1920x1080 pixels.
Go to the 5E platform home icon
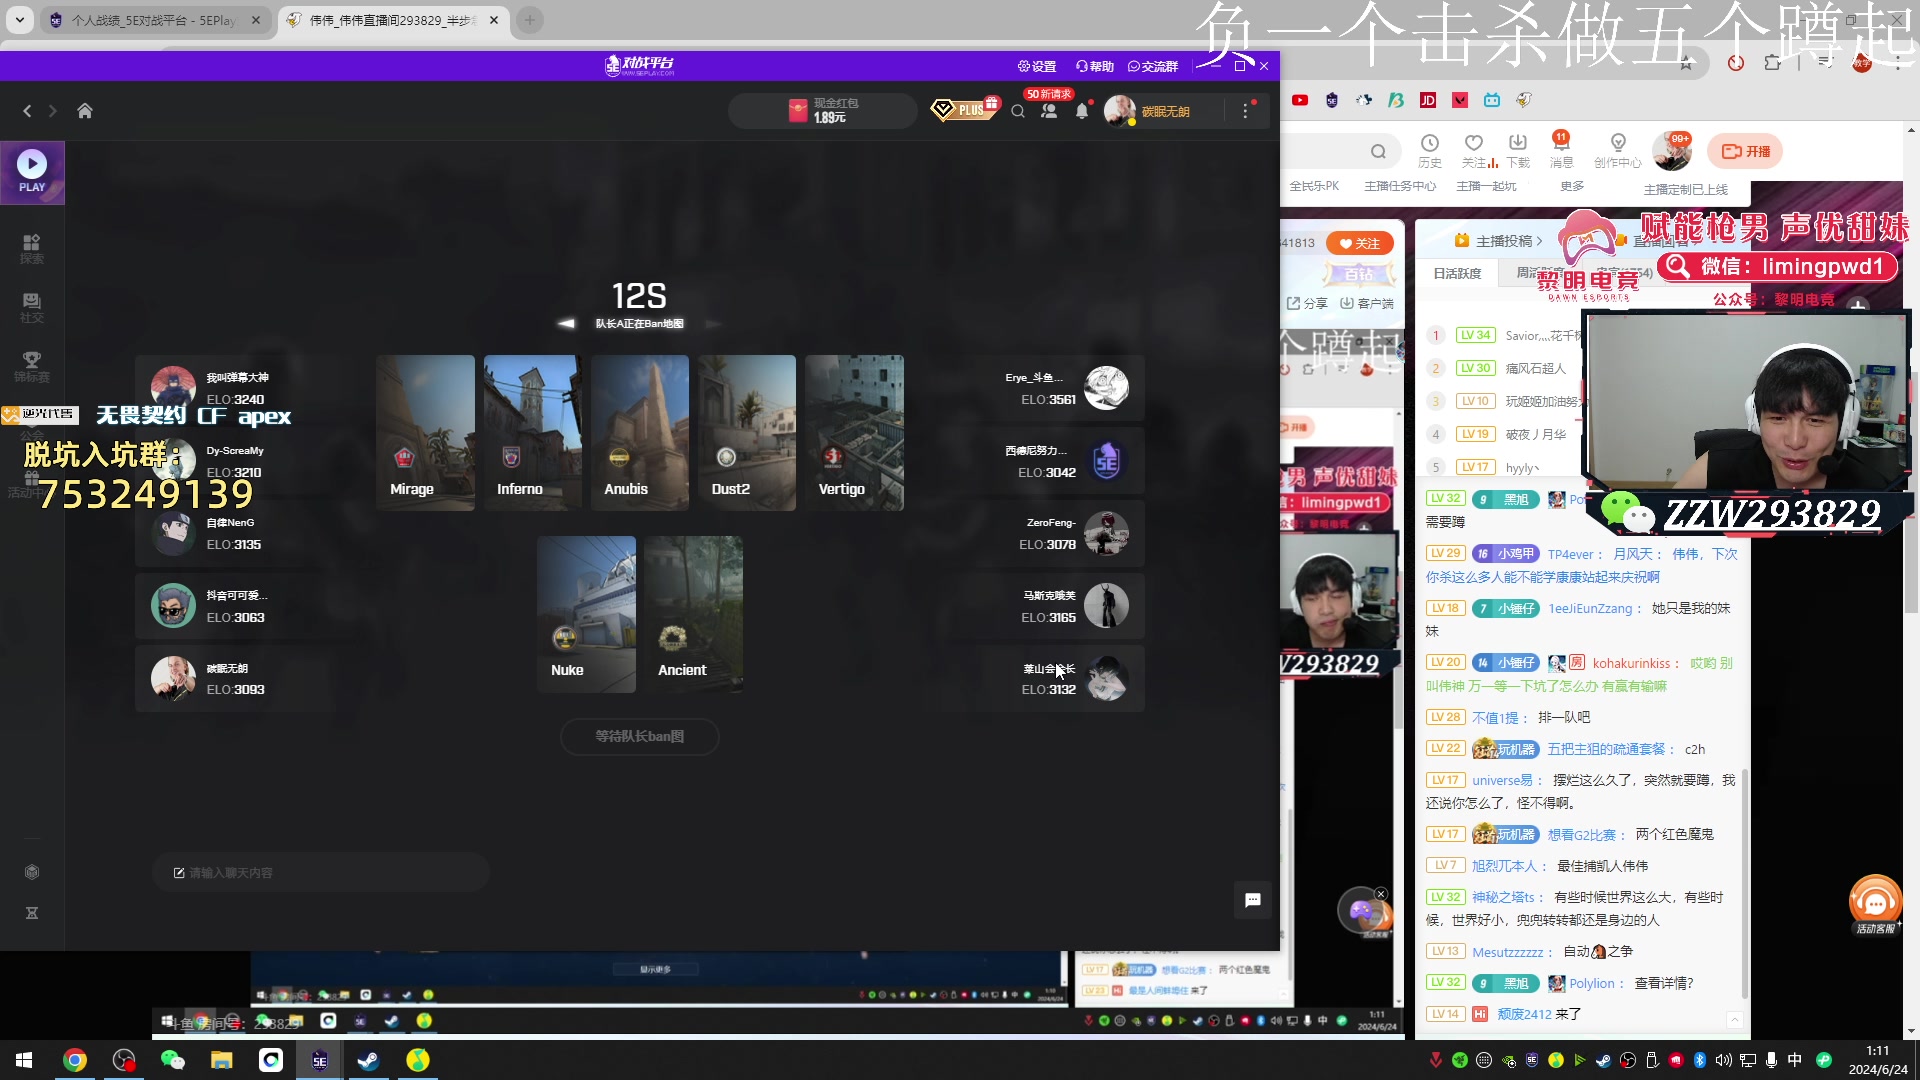coord(85,111)
